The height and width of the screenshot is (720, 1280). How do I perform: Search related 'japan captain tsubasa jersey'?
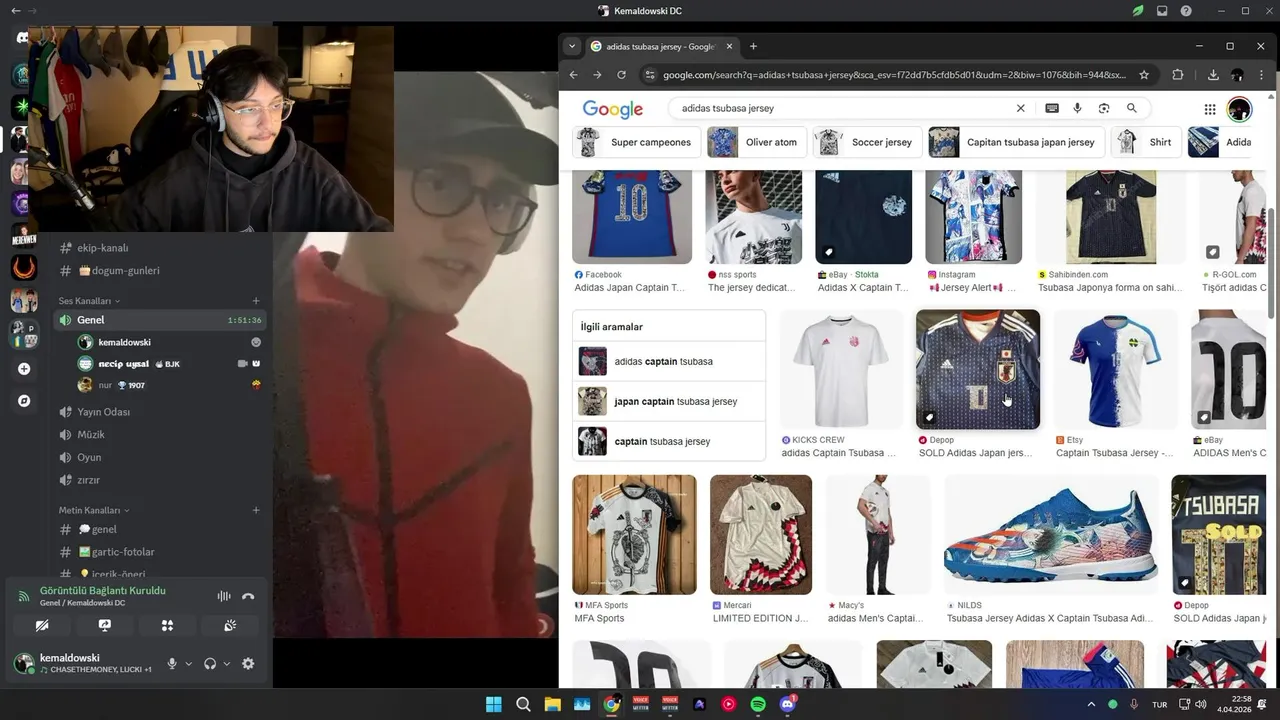[669, 401]
